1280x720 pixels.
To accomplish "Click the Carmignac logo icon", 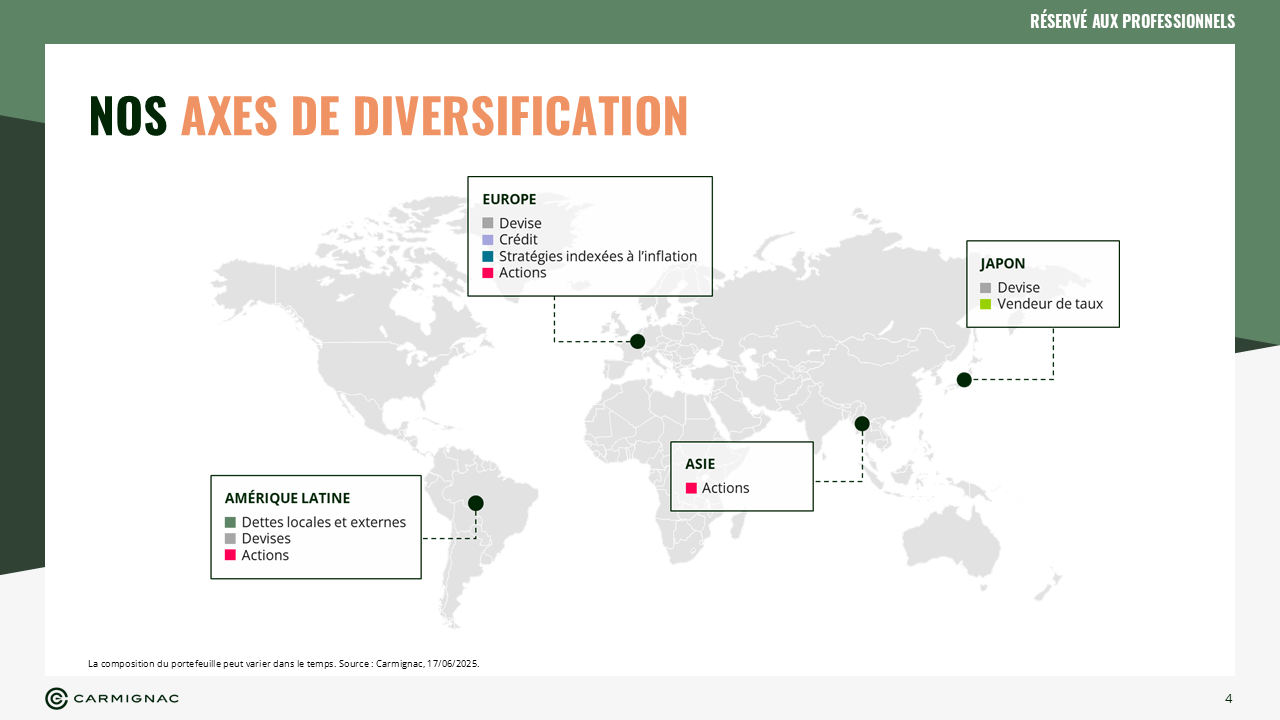I will point(56,698).
